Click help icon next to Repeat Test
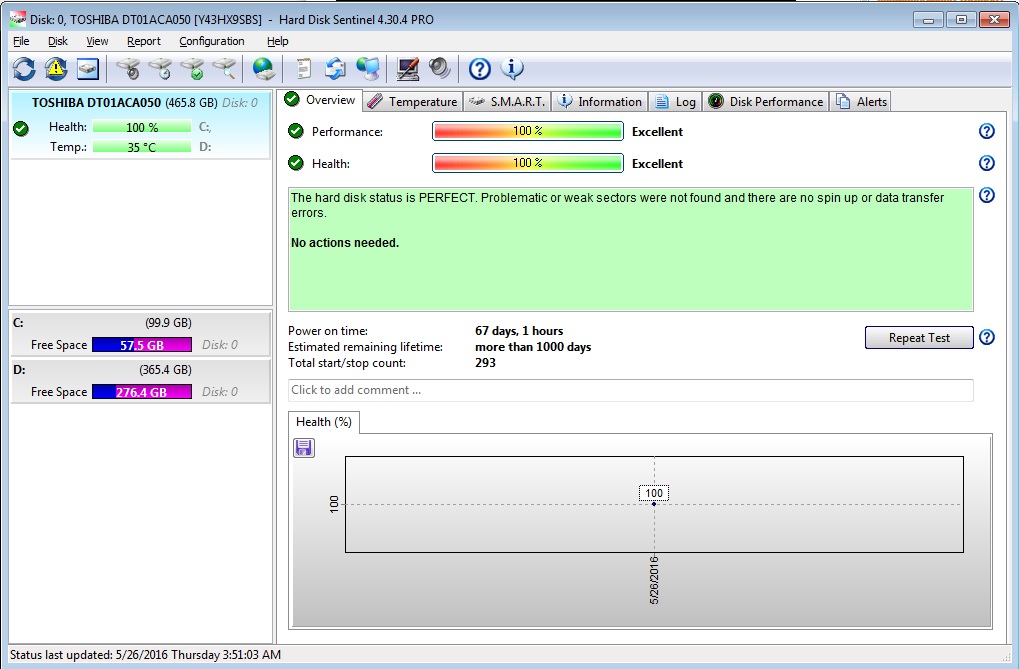This screenshot has width=1019, height=669. [x=986, y=338]
